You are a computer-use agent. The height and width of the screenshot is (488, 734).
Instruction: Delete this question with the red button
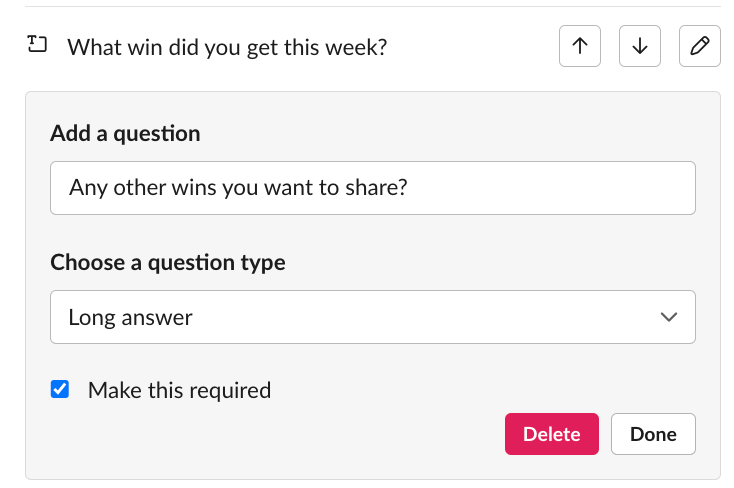(x=551, y=434)
